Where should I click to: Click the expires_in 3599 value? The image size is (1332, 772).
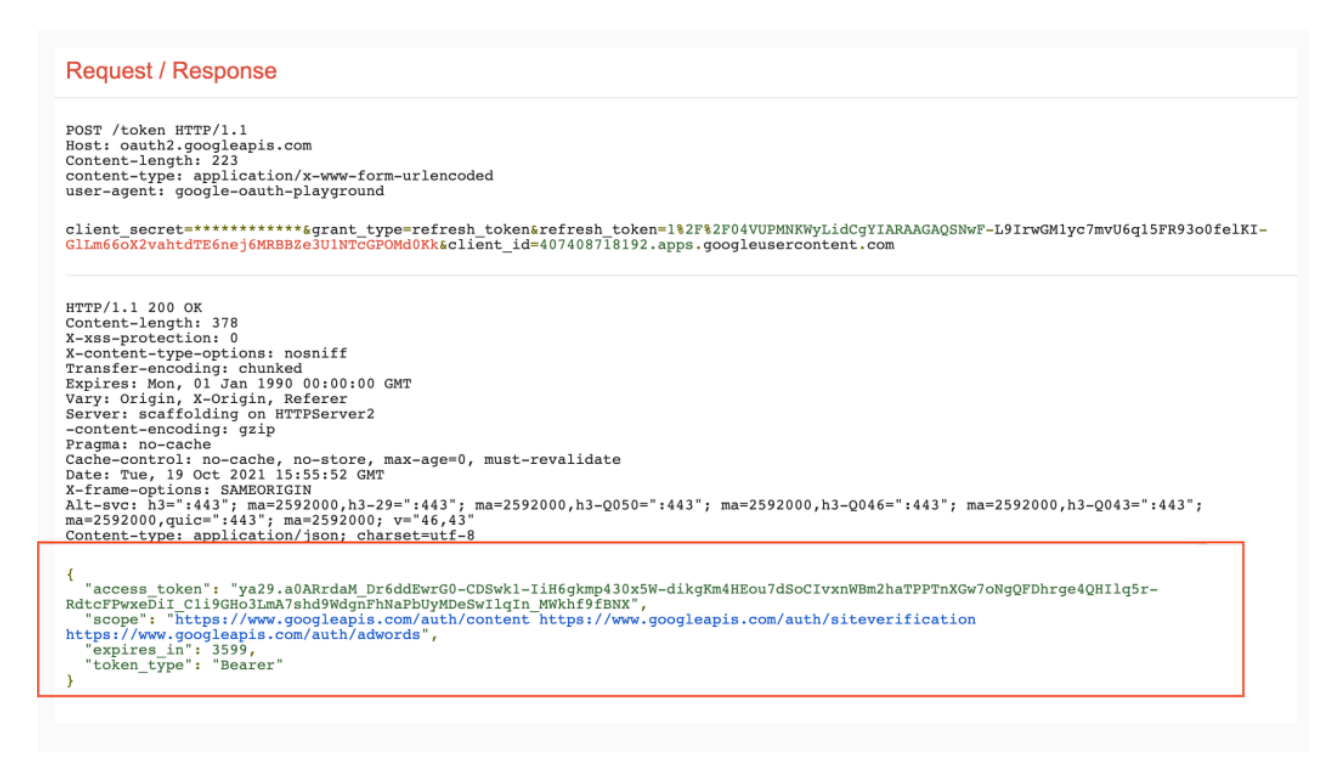point(233,649)
